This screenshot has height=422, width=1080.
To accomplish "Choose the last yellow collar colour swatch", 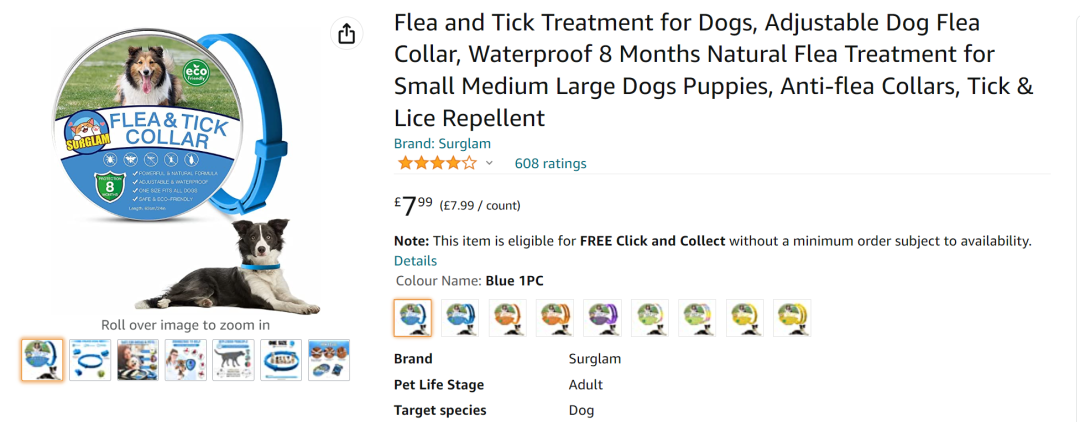I will tap(792, 318).
